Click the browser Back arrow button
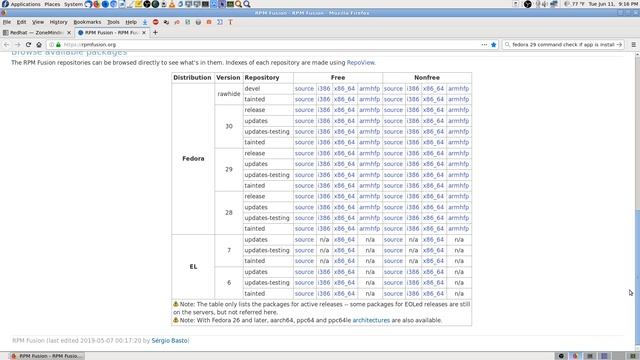Image resolution: width=640 pixels, height=360 pixels. [x=7, y=44]
